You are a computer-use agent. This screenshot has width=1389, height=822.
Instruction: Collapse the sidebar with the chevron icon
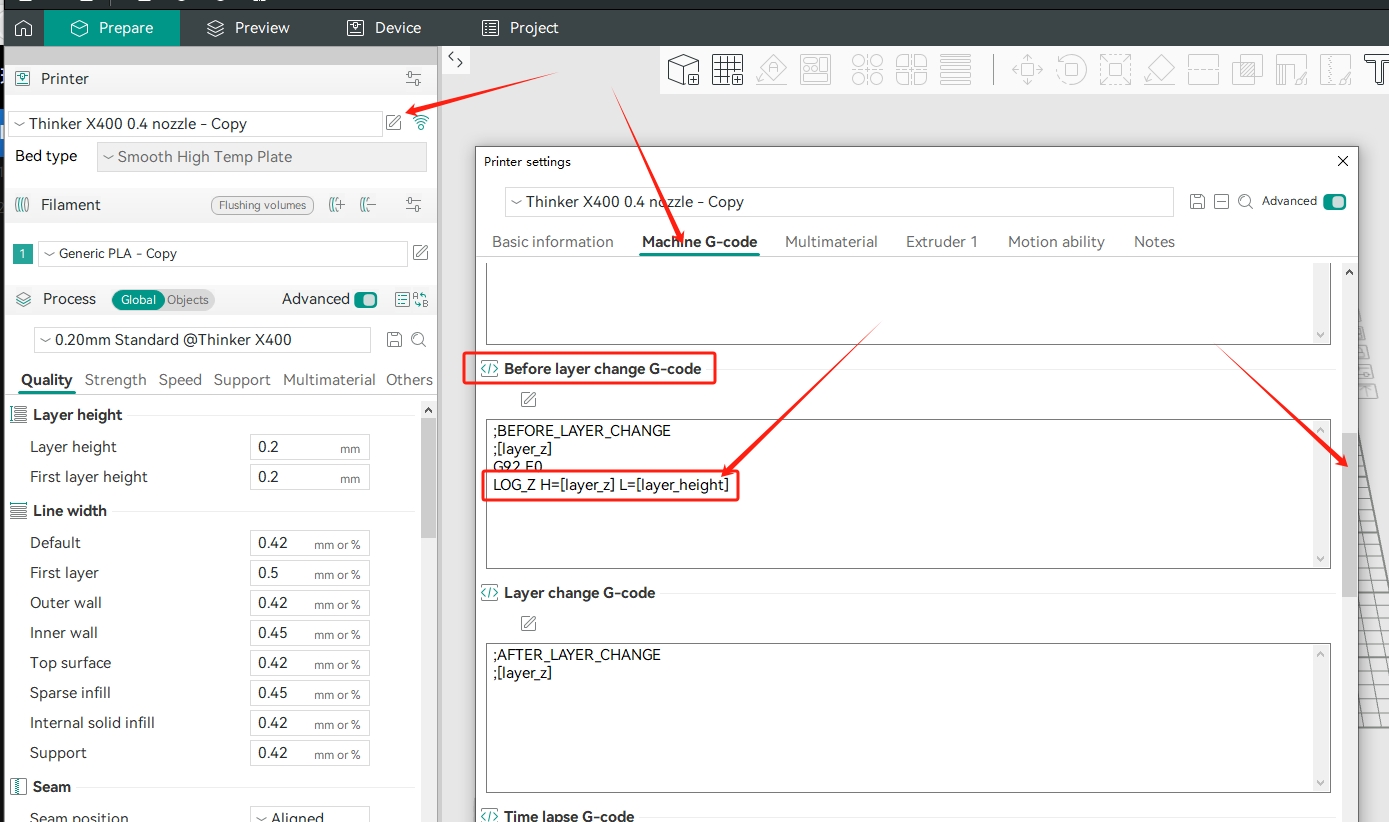(455, 60)
